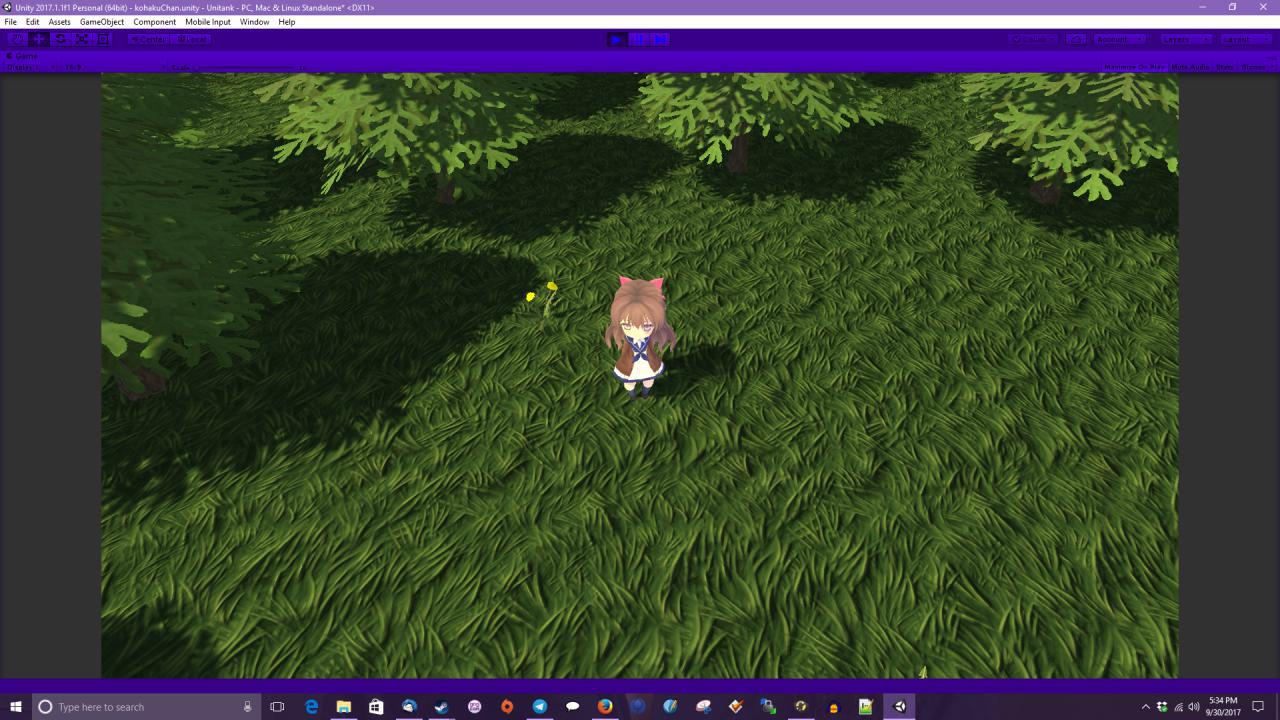
Task: Click the Stats button
Action: point(1225,67)
